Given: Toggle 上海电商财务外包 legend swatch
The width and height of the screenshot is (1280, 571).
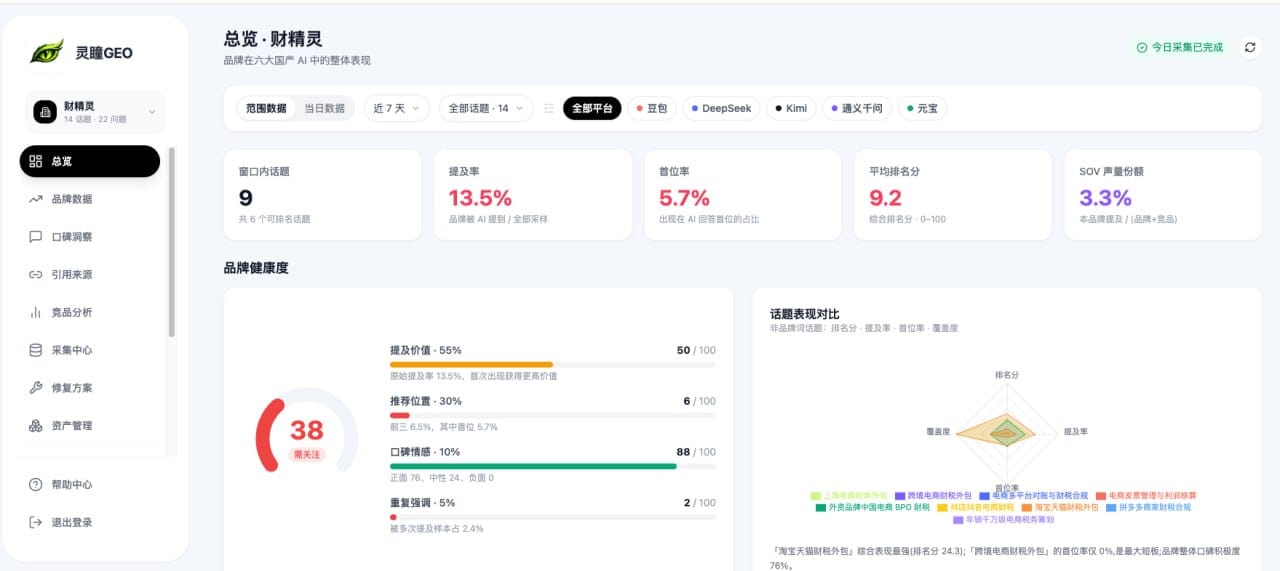Looking at the screenshot, I should 816,496.
